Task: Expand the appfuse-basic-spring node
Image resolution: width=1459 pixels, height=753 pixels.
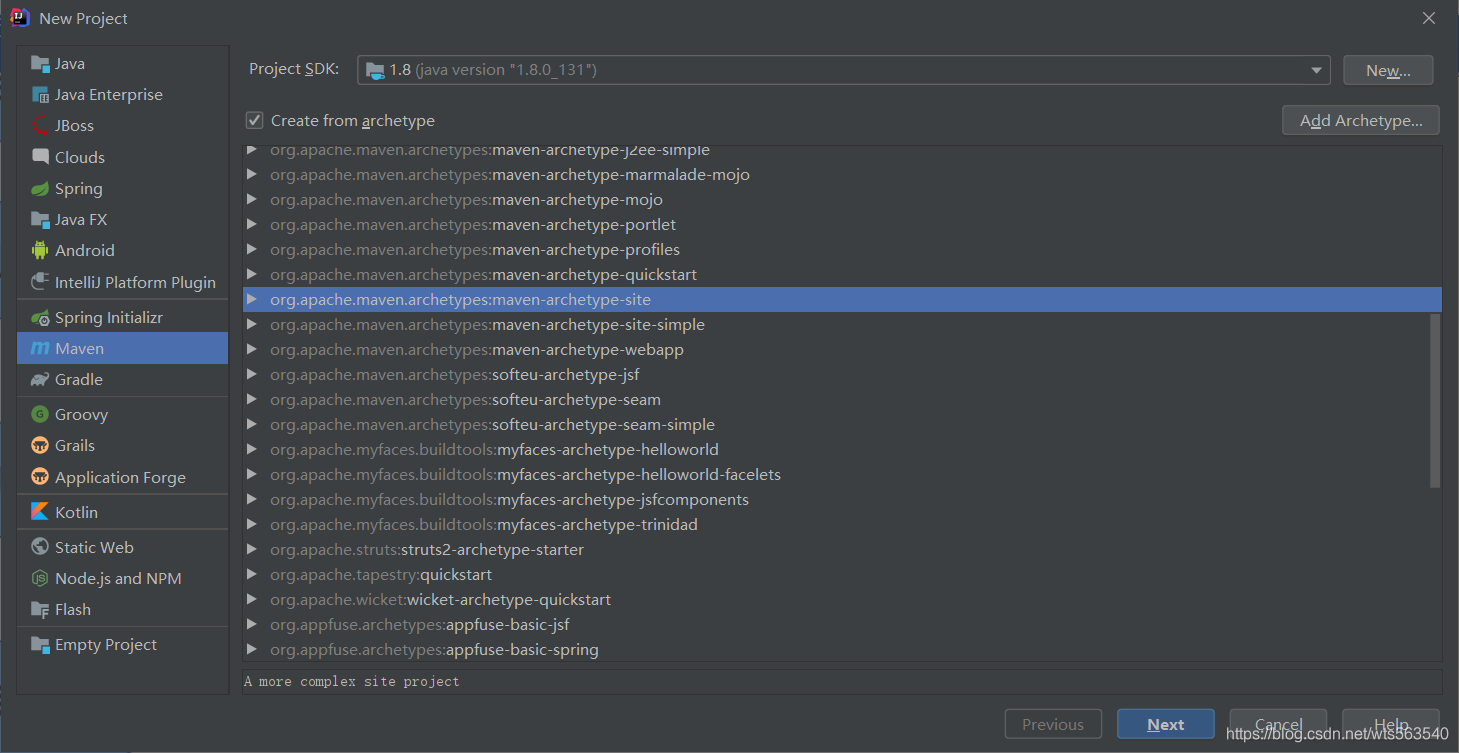Action: point(252,650)
